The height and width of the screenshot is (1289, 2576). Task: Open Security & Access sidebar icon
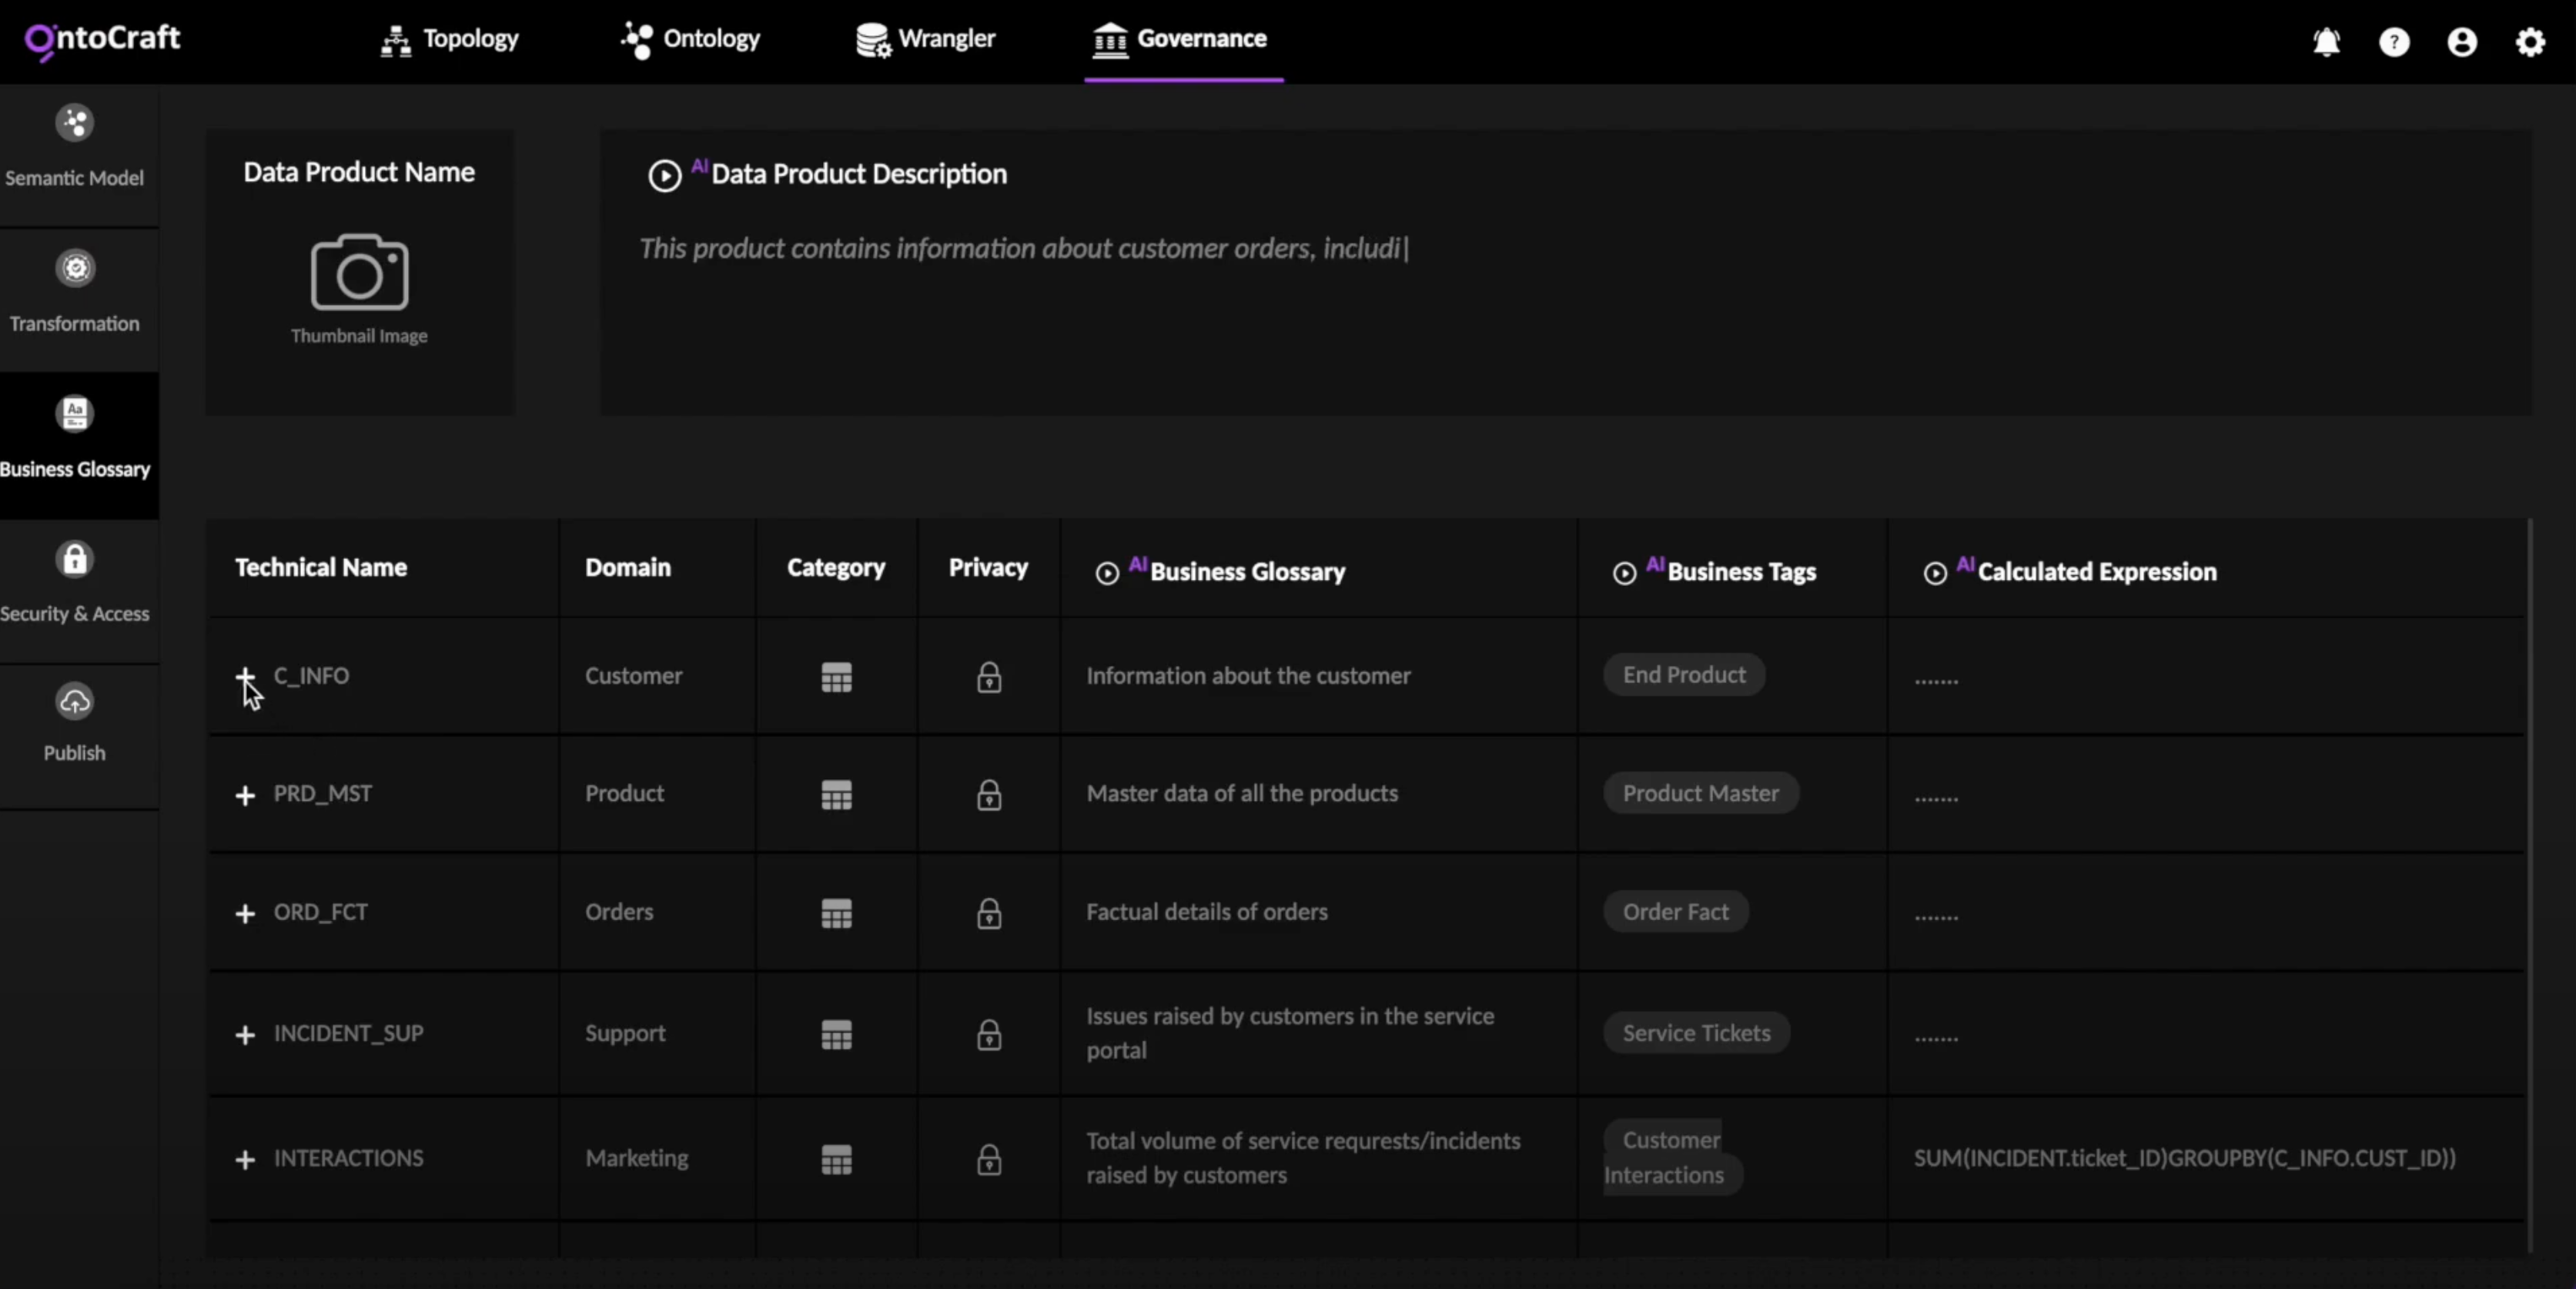[75, 559]
